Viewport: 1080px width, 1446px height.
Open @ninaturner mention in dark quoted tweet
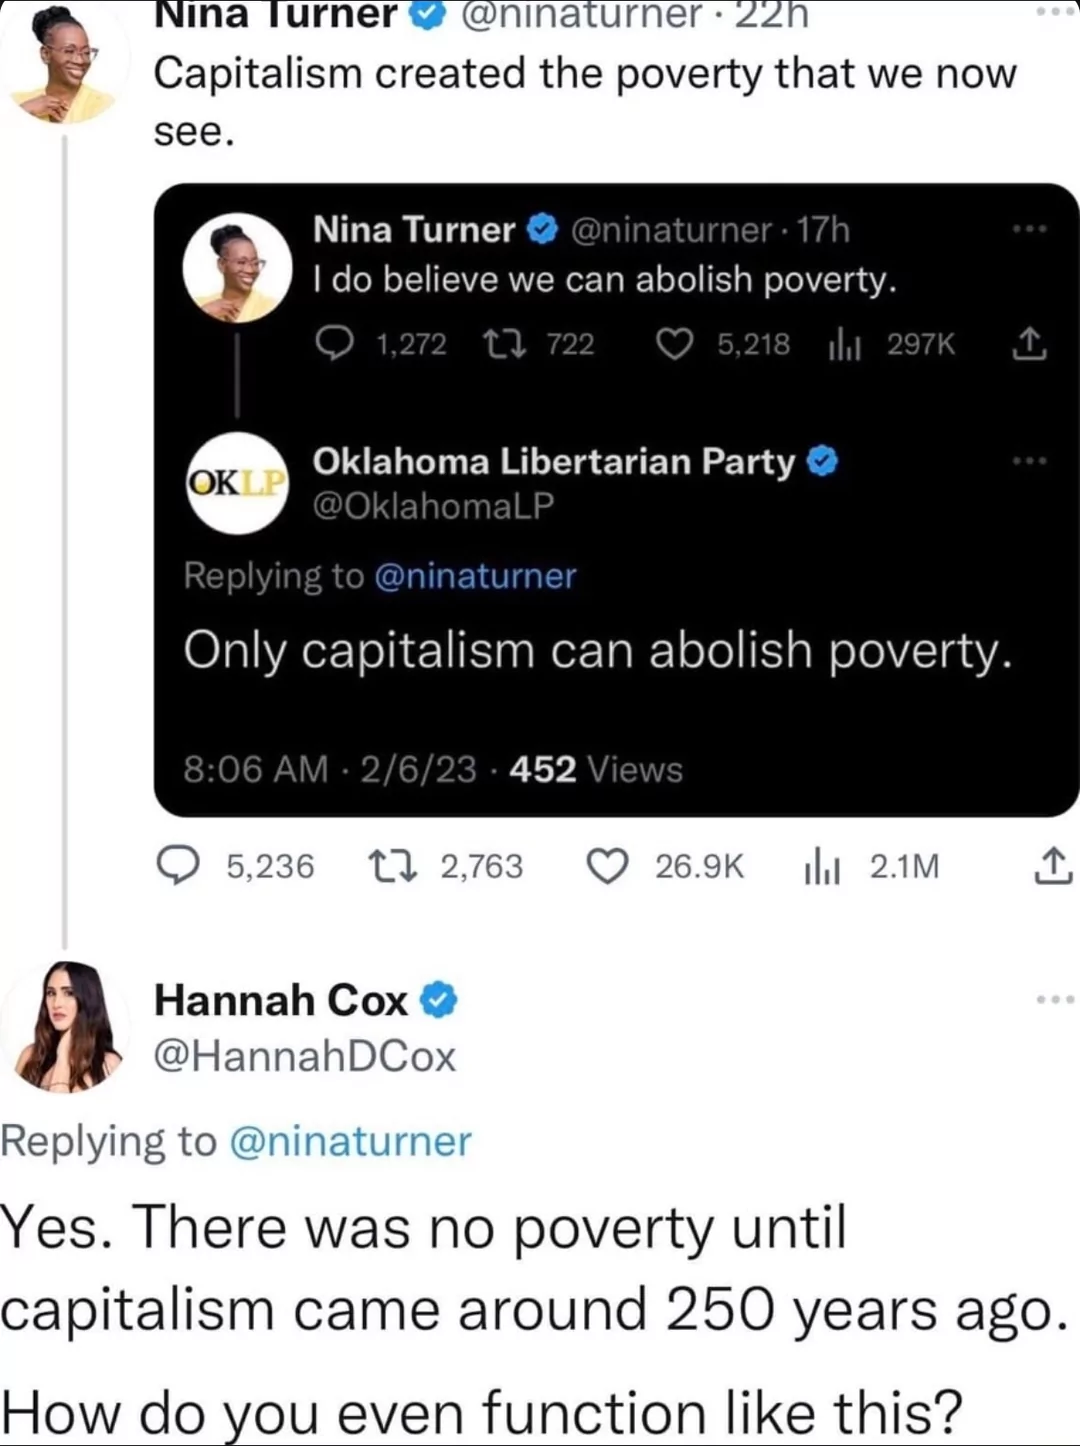(x=475, y=576)
